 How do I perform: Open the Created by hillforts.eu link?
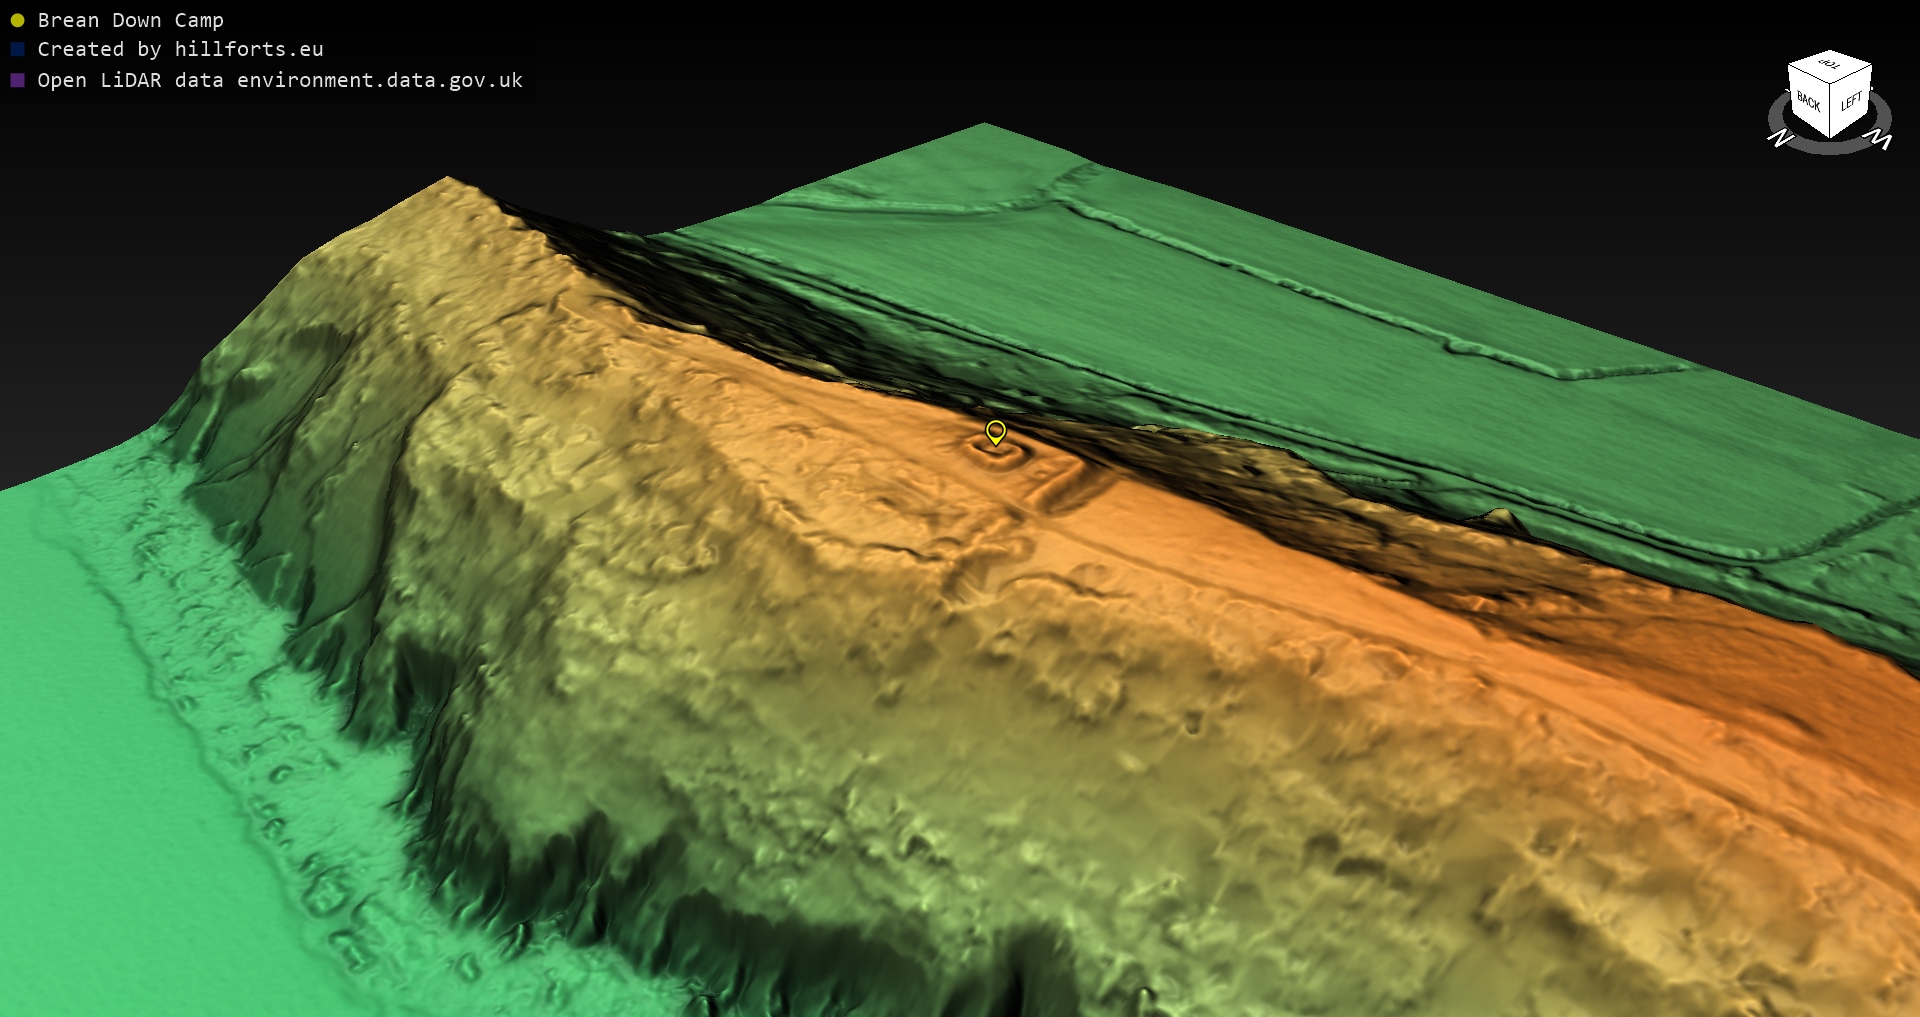[180, 49]
